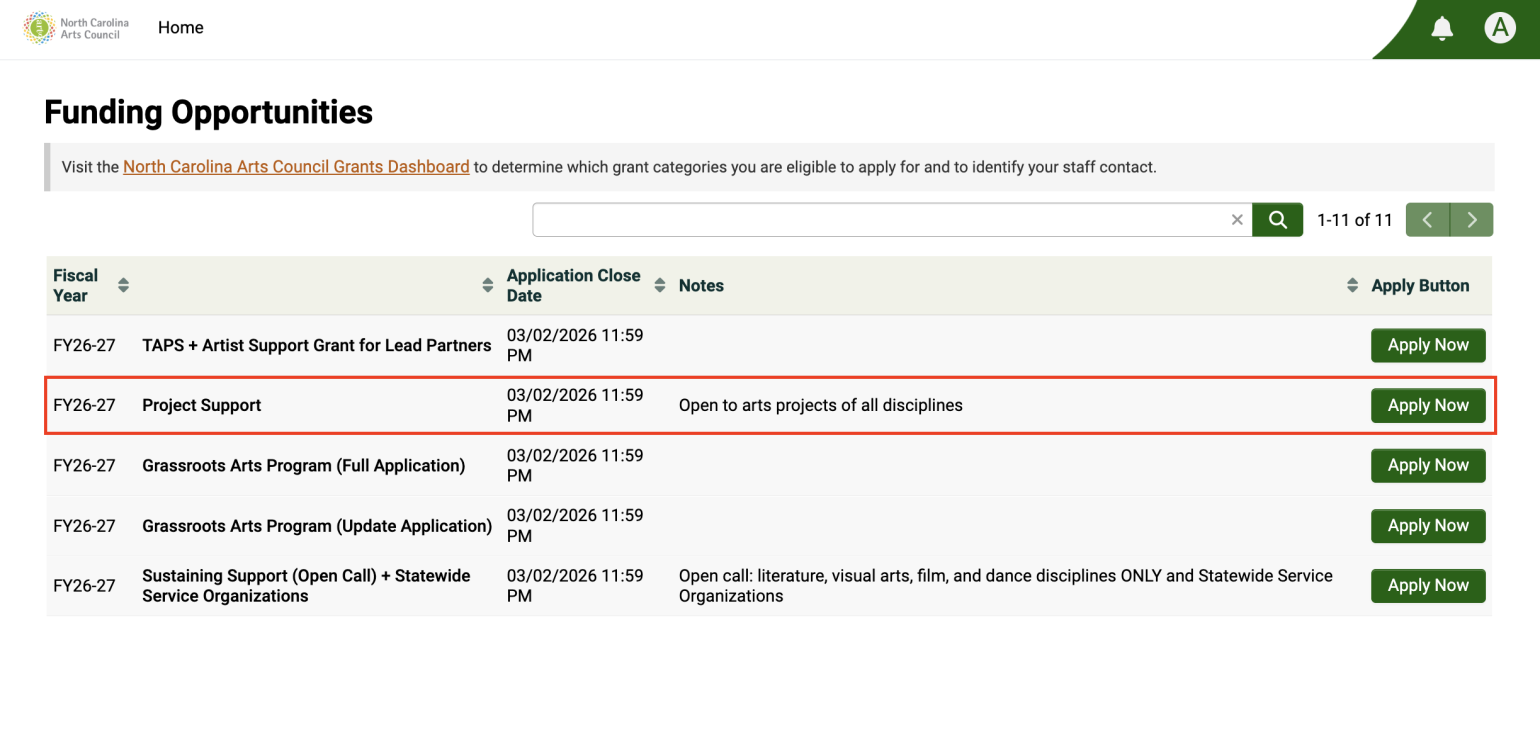Apply Now for TAPS + Artist Support Grant
1540x754 pixels.
1428,345
